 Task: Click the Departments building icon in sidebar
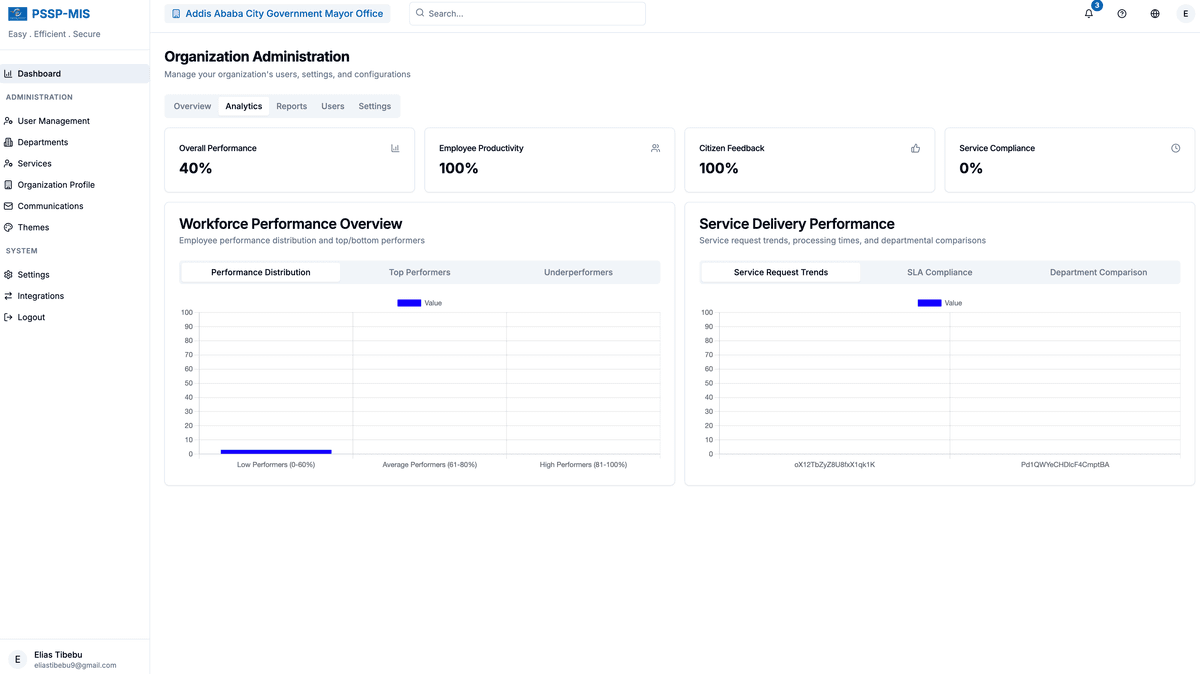tap(11, 142)
